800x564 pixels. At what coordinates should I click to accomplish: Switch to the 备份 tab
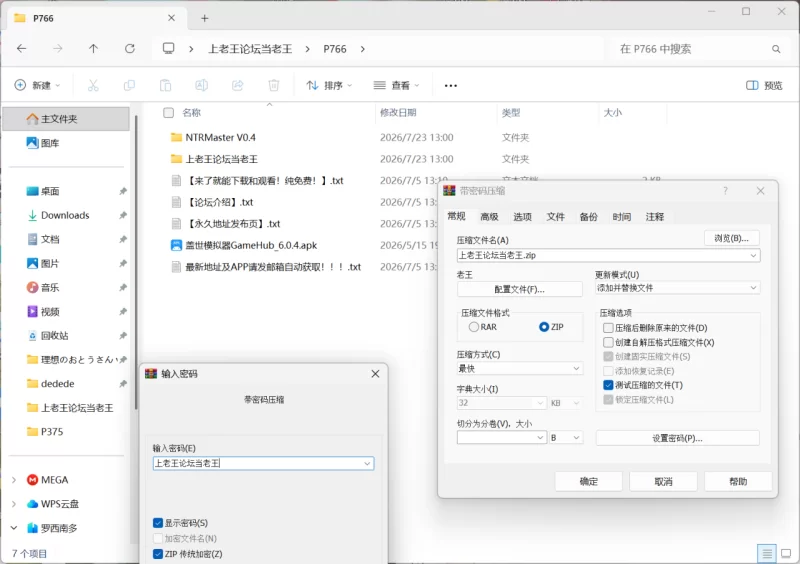click(x=588, y=217)
